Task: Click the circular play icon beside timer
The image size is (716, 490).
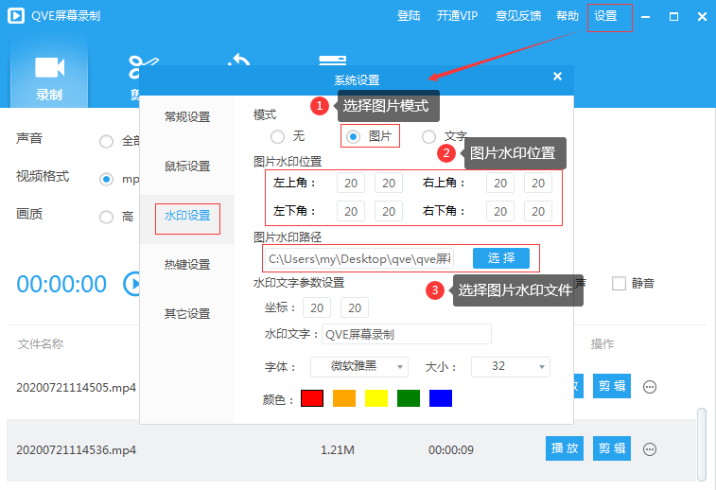Action: (133, 284)
